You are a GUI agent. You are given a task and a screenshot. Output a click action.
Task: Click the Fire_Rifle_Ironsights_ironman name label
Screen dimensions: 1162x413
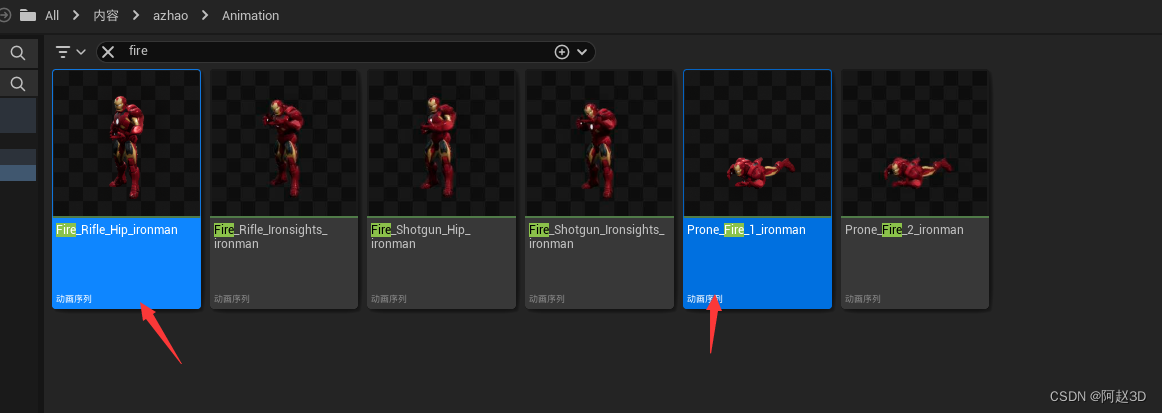pyautogui.click(x=270, y=237)
